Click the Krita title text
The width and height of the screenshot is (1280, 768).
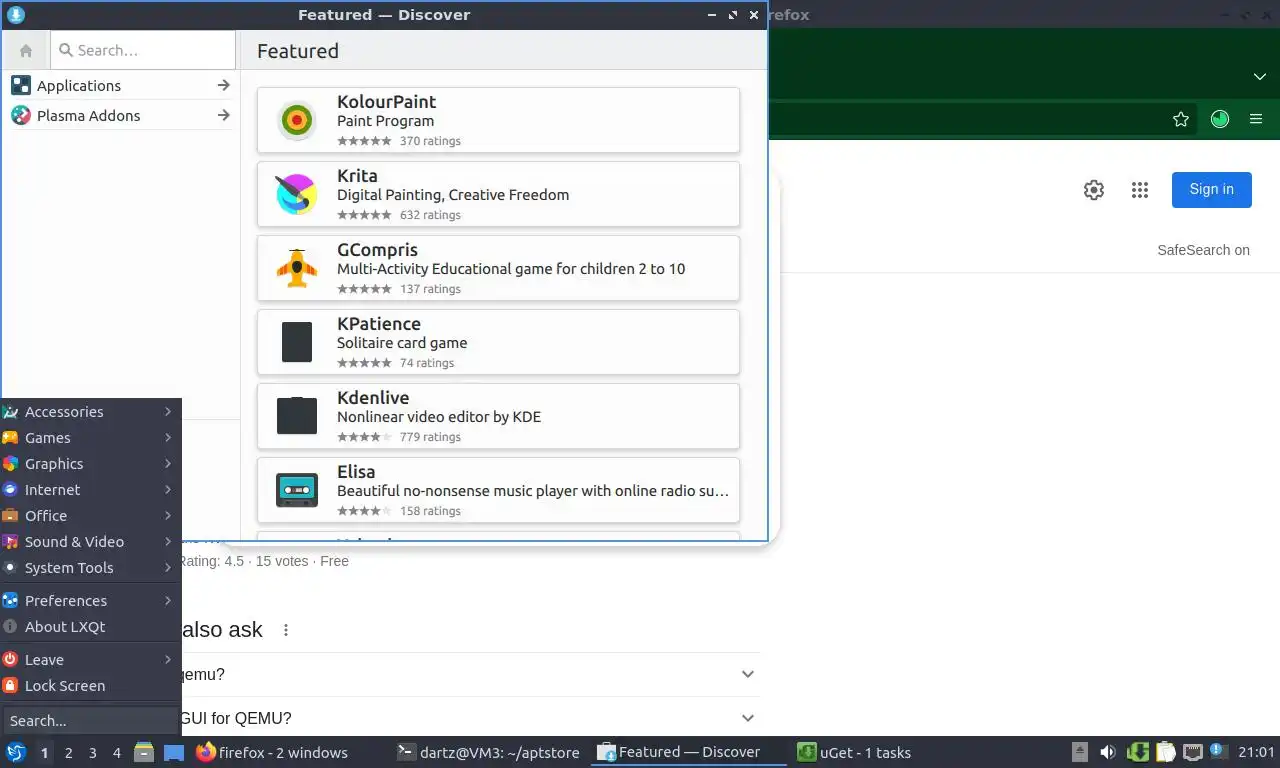357,176
